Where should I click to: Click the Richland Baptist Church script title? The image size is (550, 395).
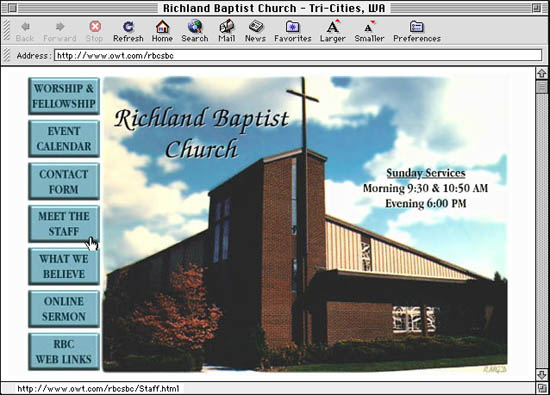point(202,133)
